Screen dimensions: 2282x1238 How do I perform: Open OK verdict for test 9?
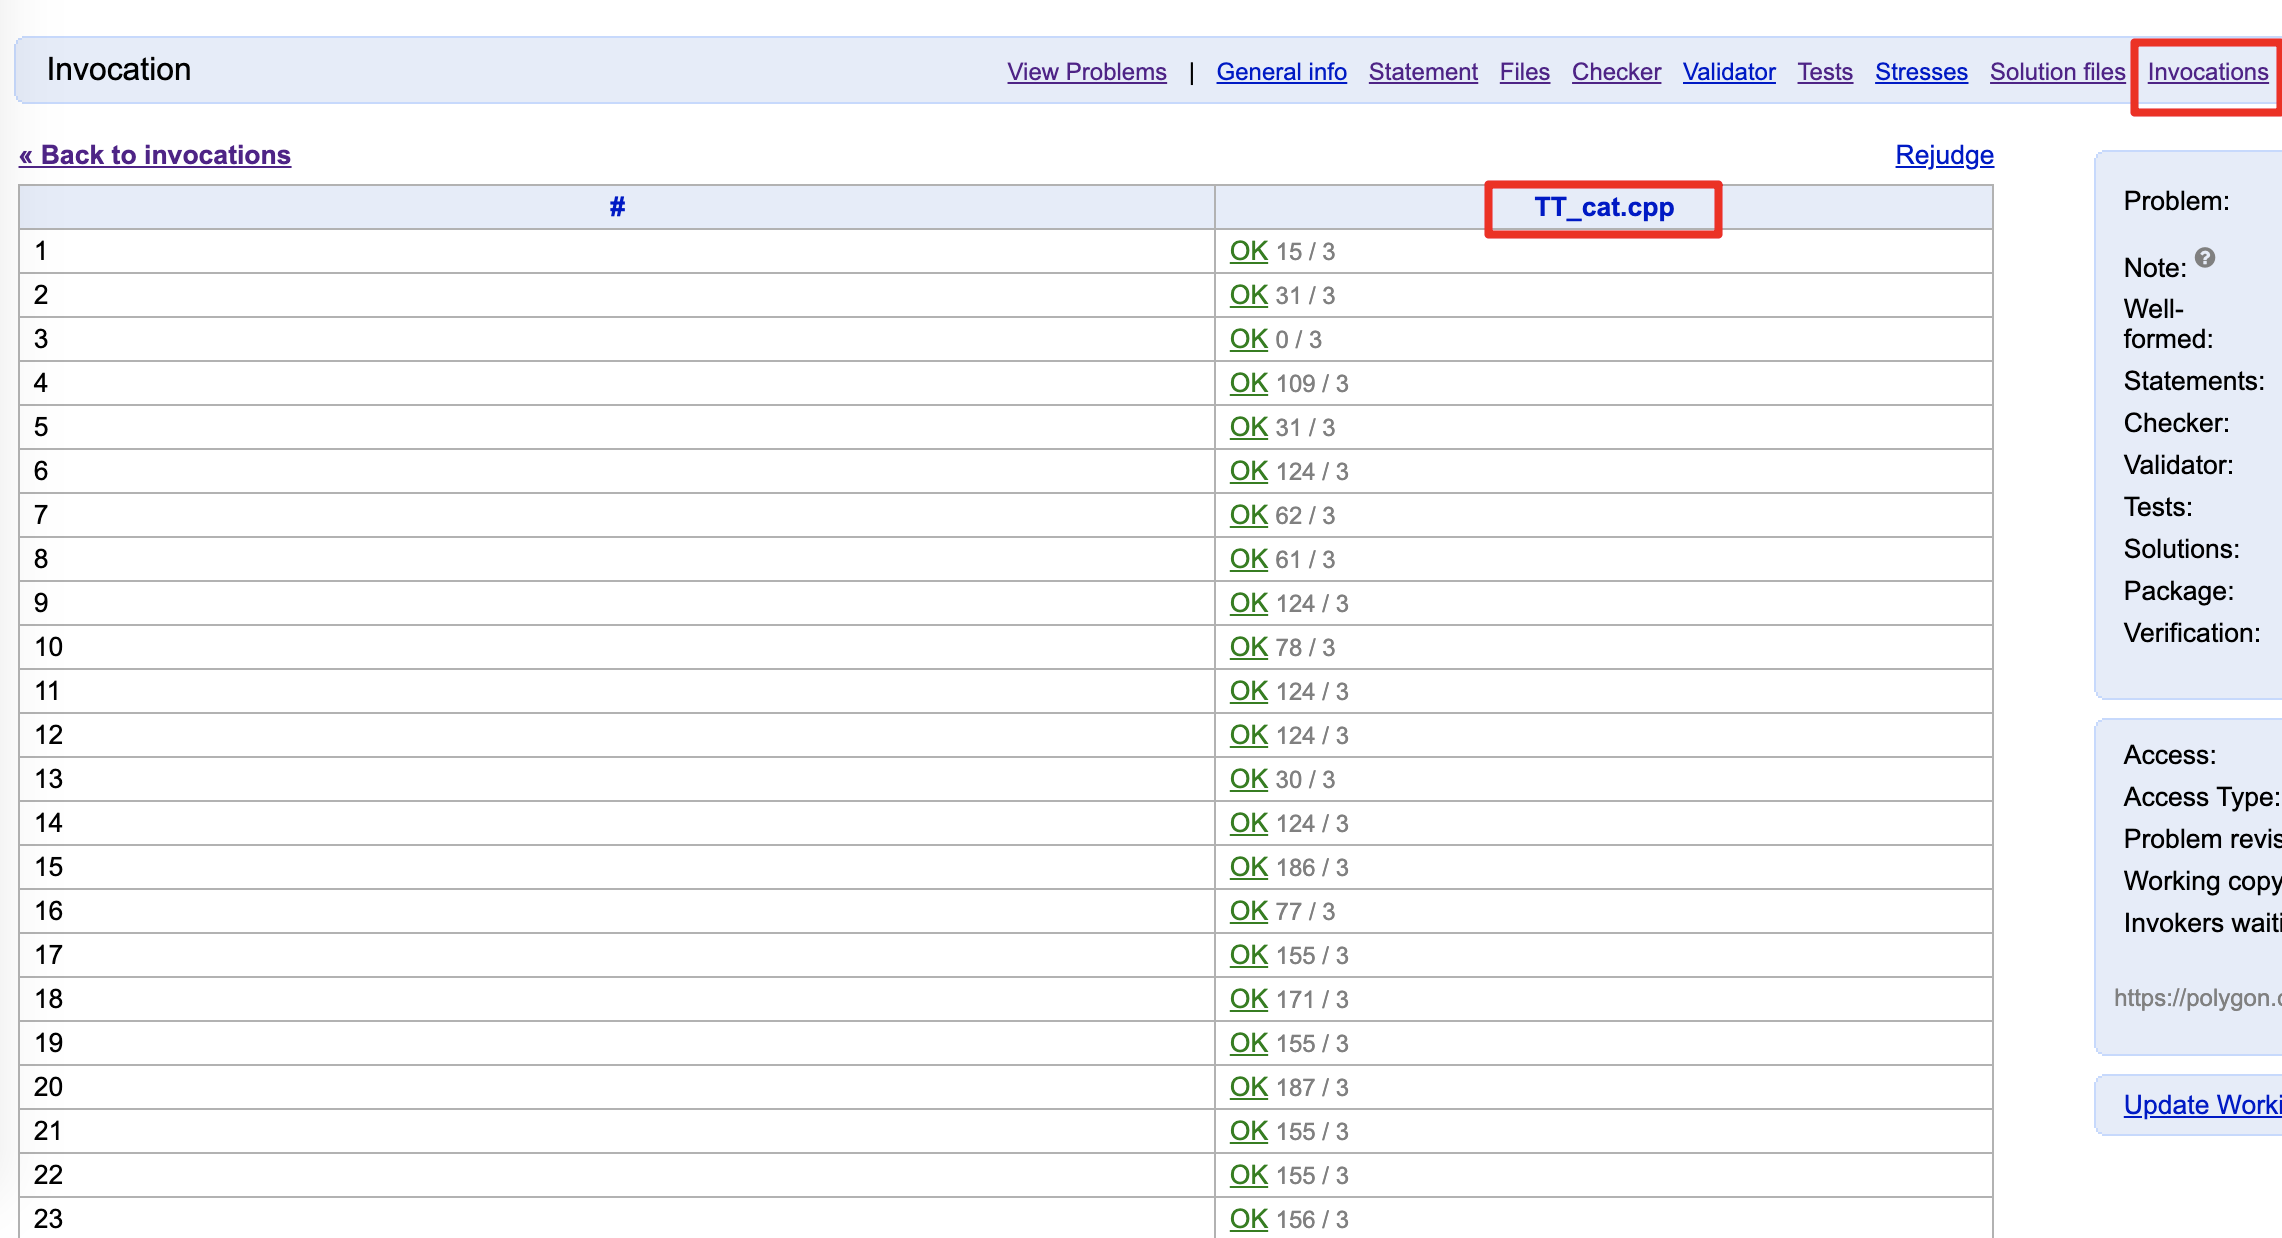click(x=1249, y=603)
